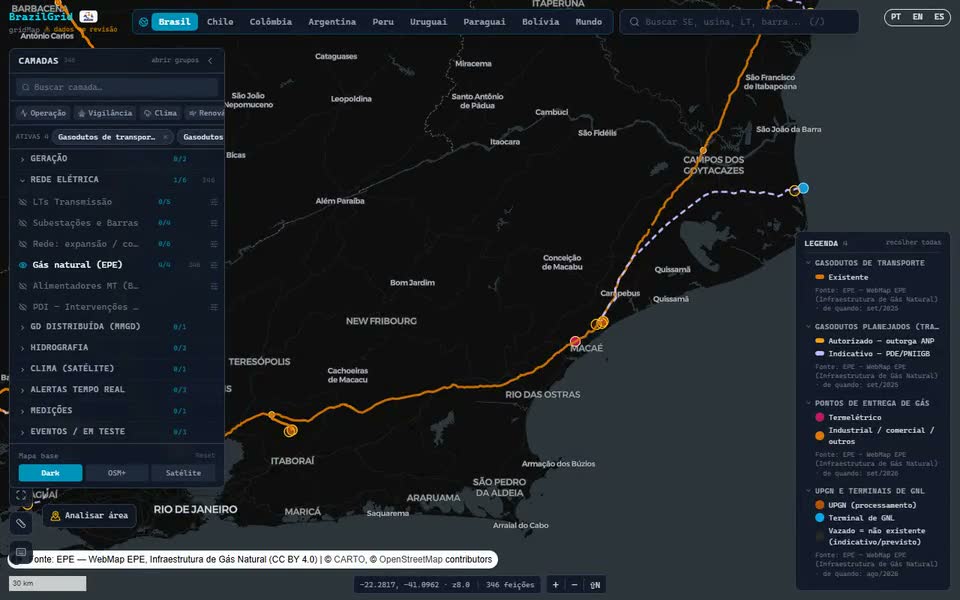Show the Alimentadores MT layer

coord(23,286)
